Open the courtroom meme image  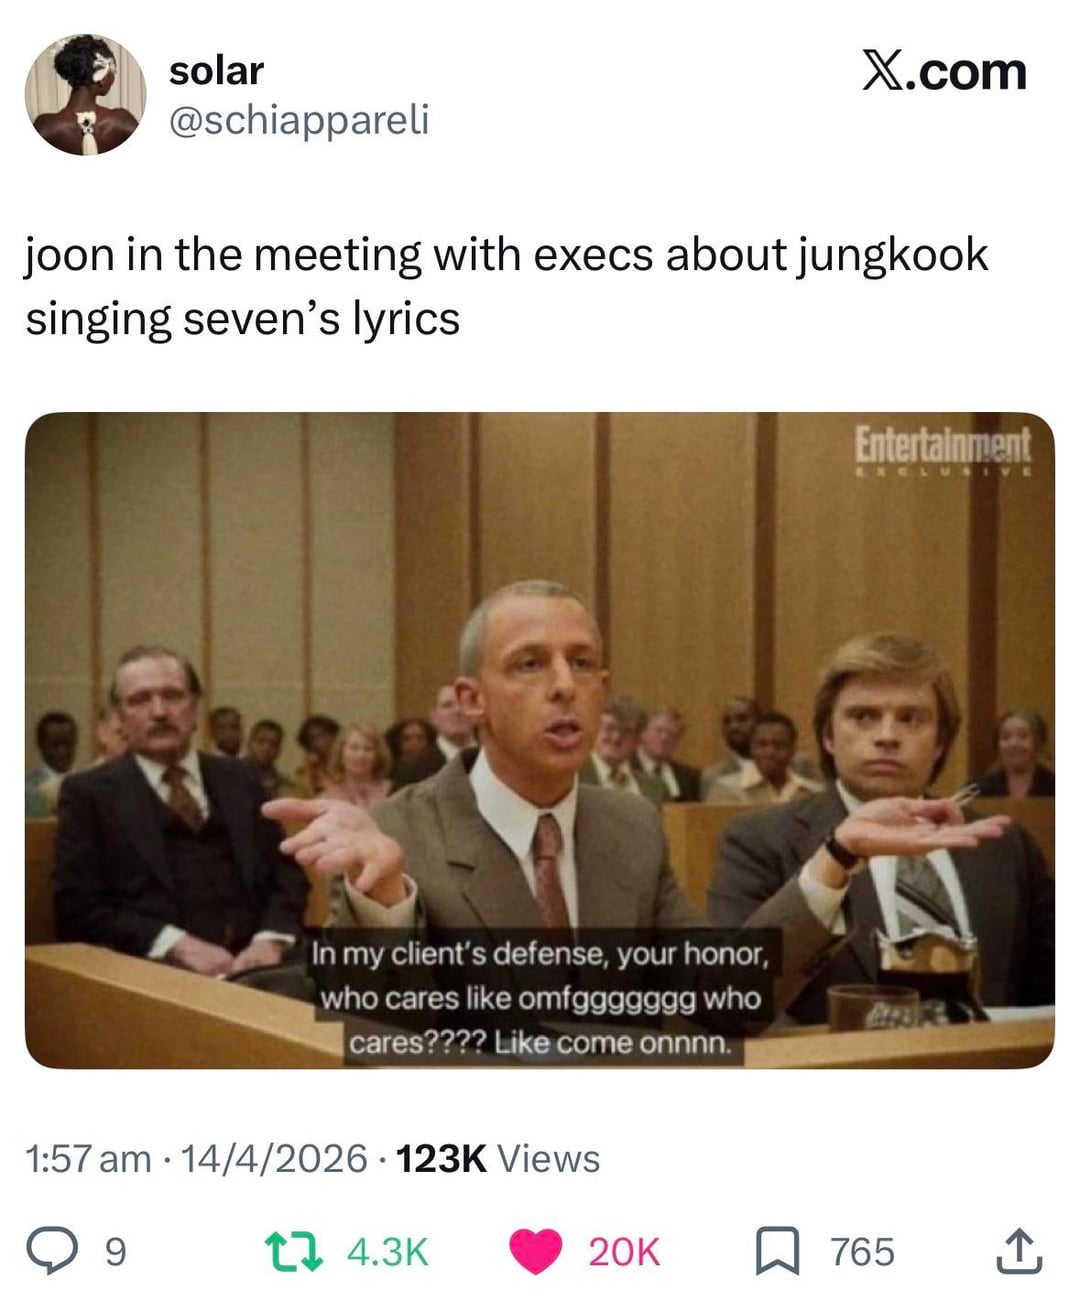click(540, 740)
